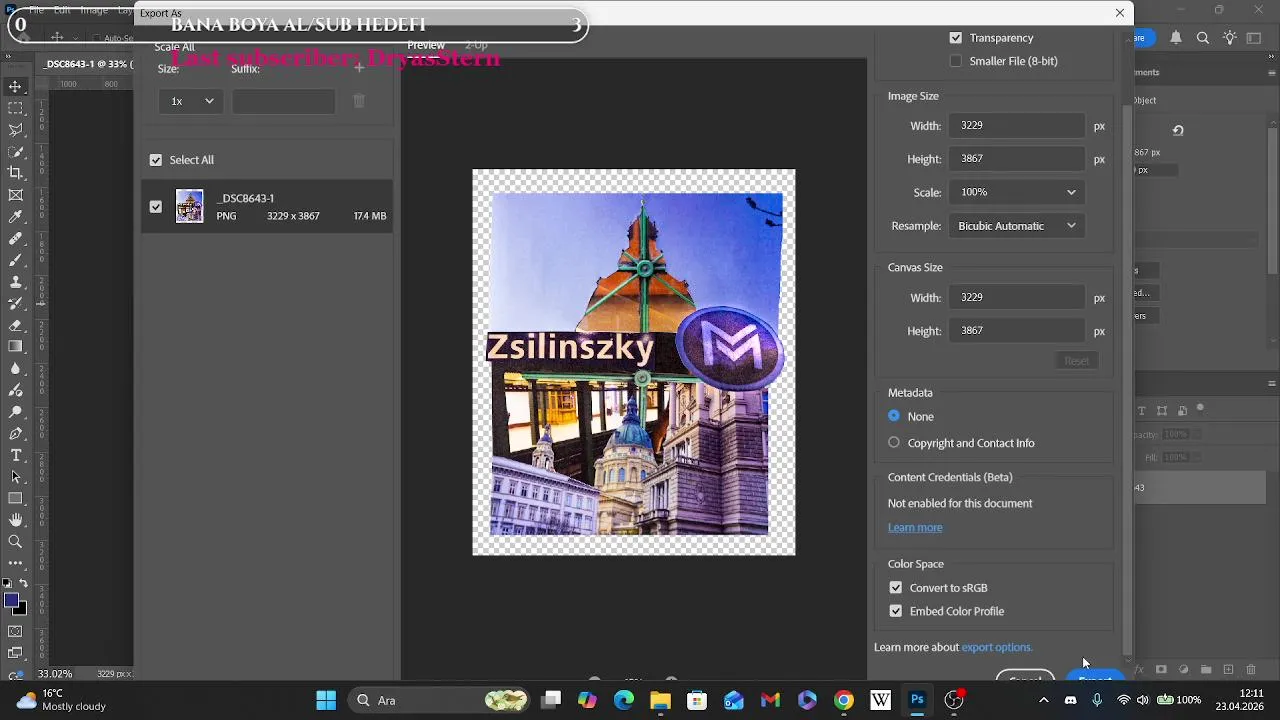1280x720 pixels.
Task: Select the _DSC8643-1 document tab
Action: point(86,64)
